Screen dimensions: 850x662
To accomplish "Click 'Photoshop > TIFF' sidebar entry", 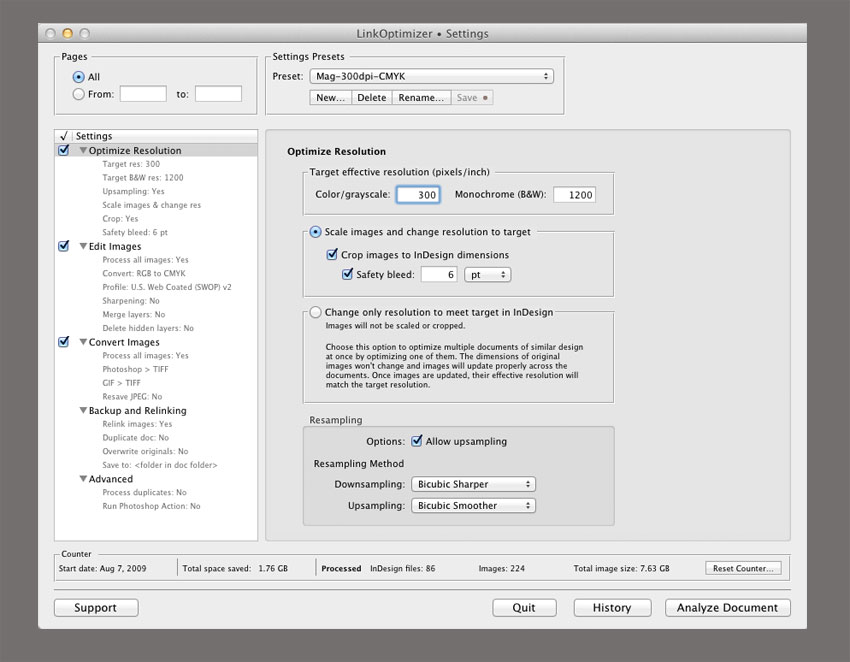I will pyautogui.click(x=136, y=369).
